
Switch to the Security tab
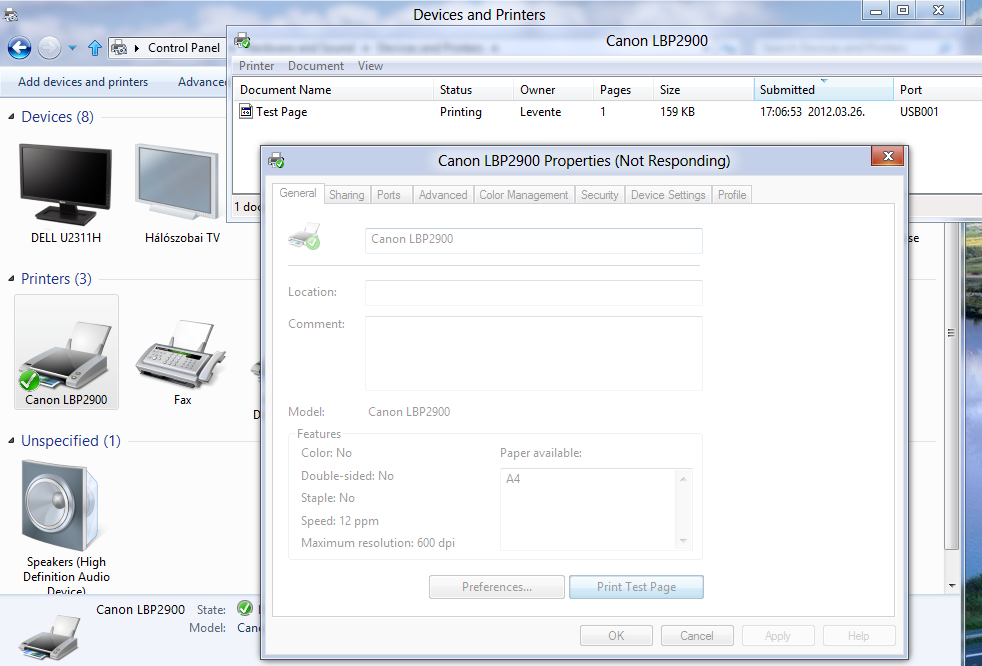click(599, 195)
